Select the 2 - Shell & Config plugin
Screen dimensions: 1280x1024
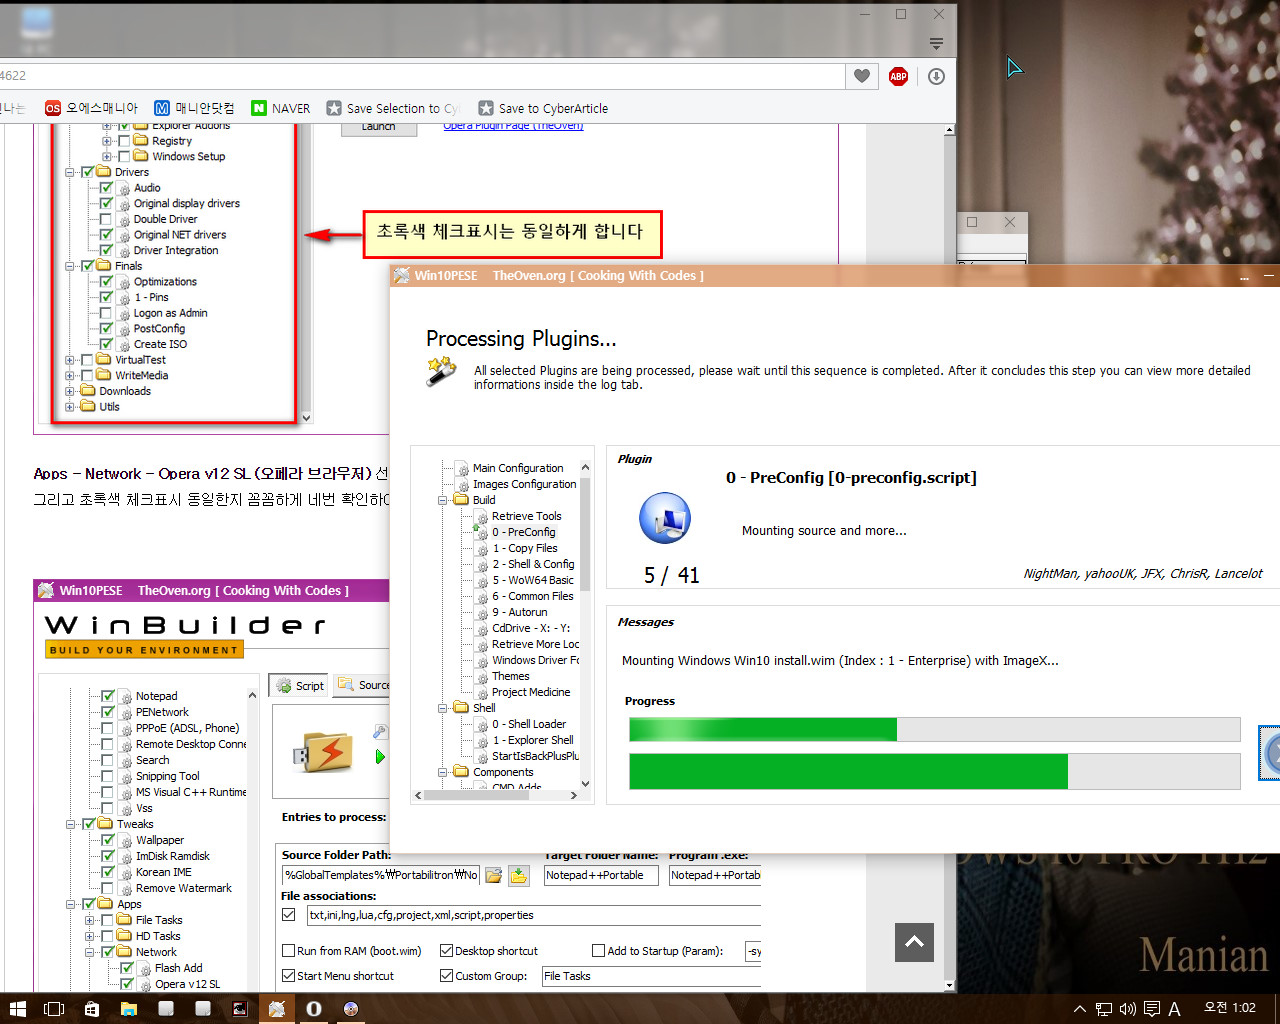point(533,564)
